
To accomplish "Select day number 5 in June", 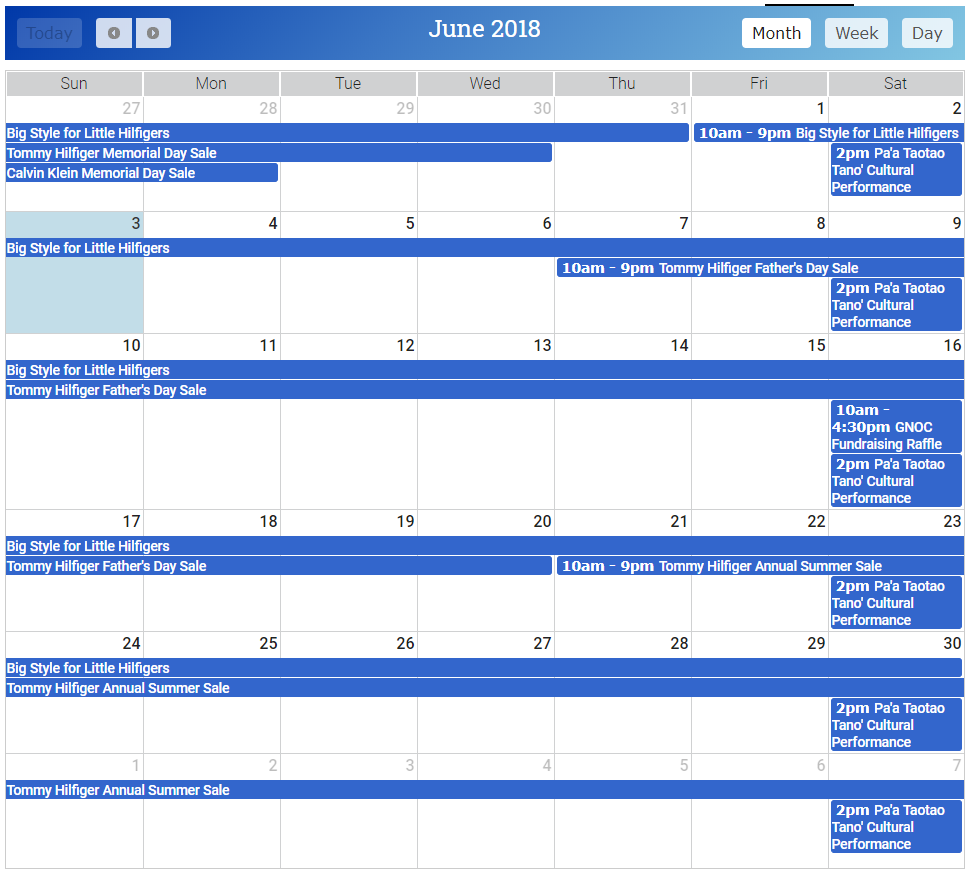I will (409, 223).
